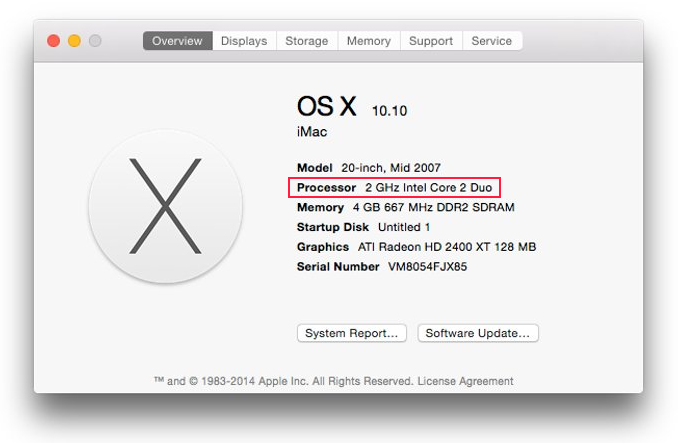
Task: Click the Graphics label
Action: [x=323, y=247]
